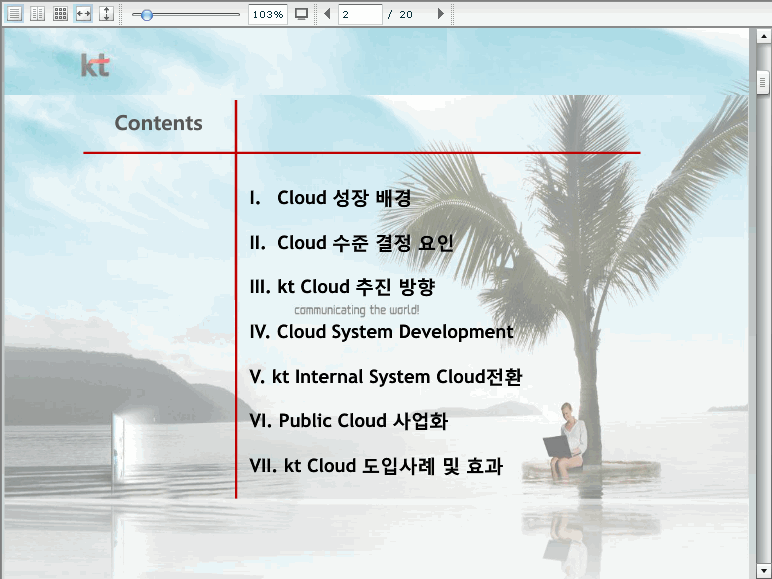Switch to single page continuous view
This screenshot has width=772, height=579.
(14, 14)
